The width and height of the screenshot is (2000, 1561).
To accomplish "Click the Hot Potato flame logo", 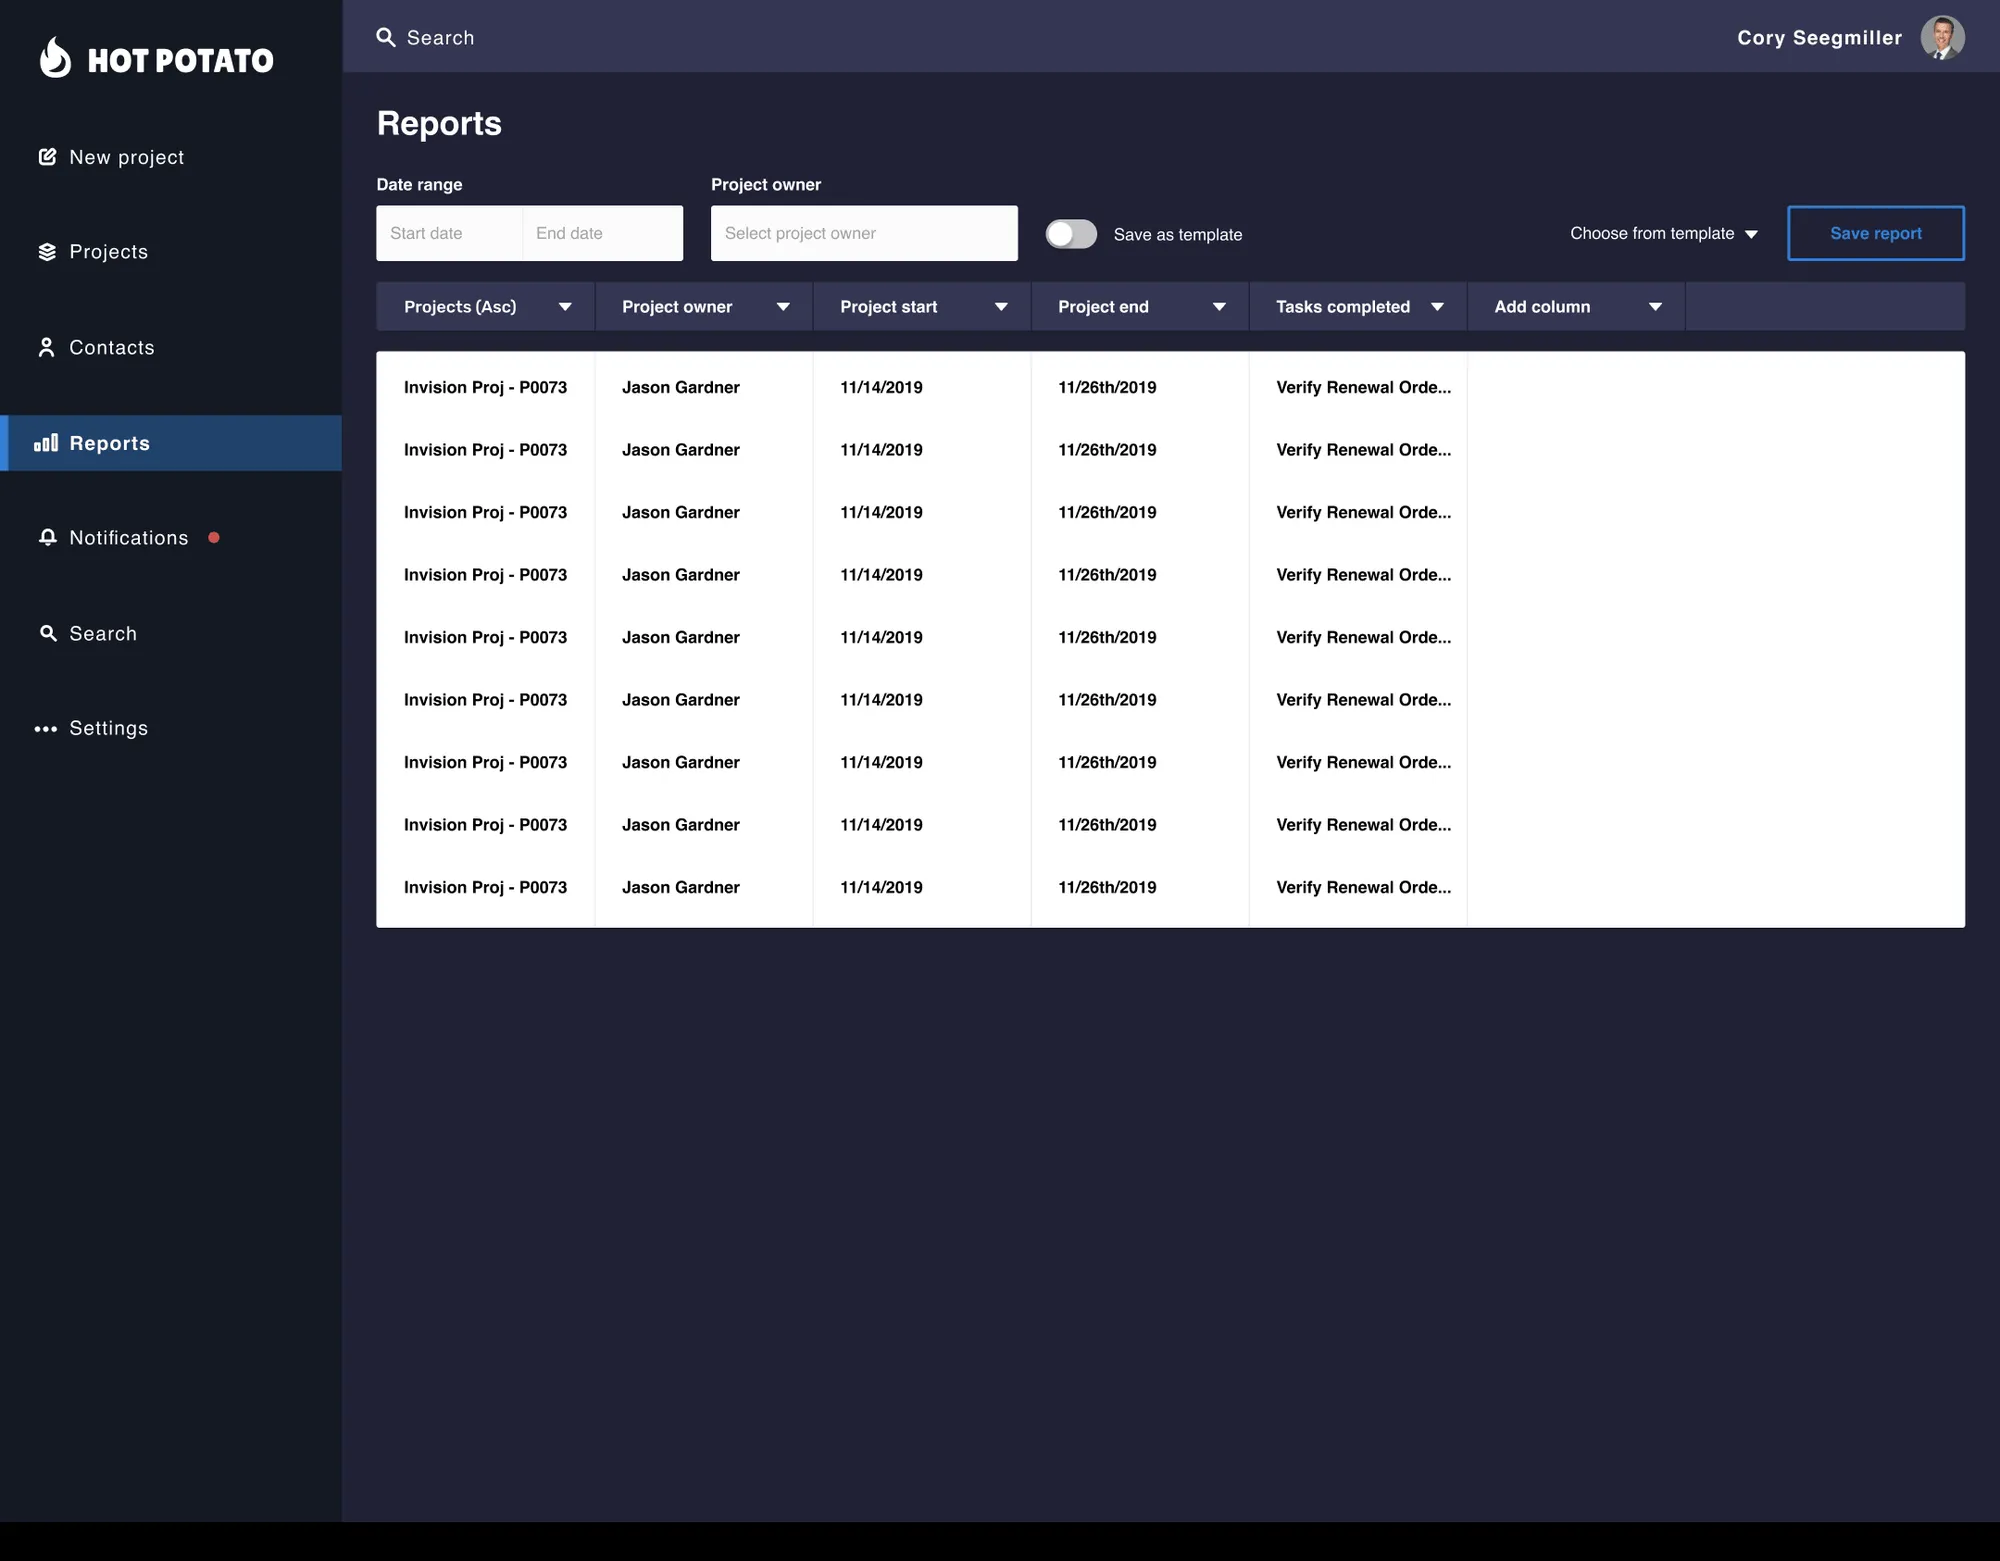I will coord(55,59).
